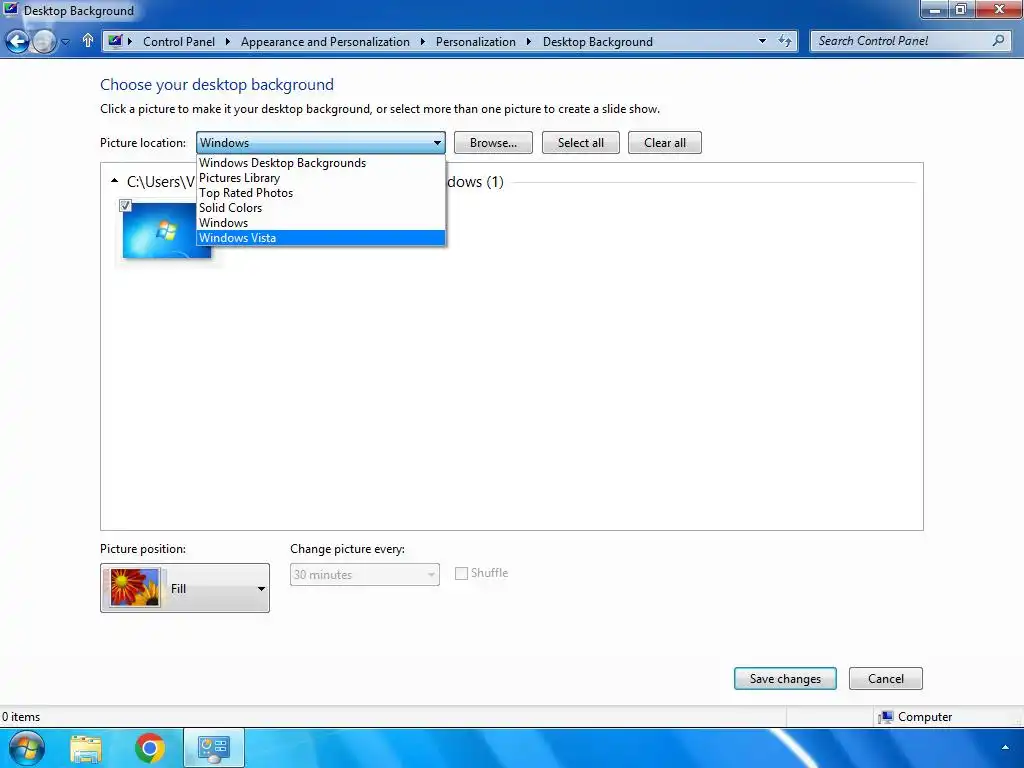
Task: Click the Clear all button
Action: (x=665, y=142)
